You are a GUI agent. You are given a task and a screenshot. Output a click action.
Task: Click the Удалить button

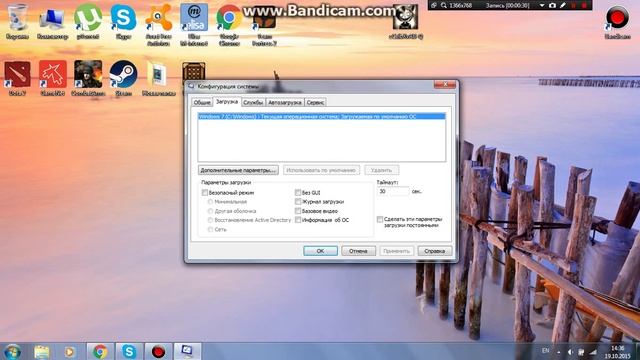click(382, 170)
